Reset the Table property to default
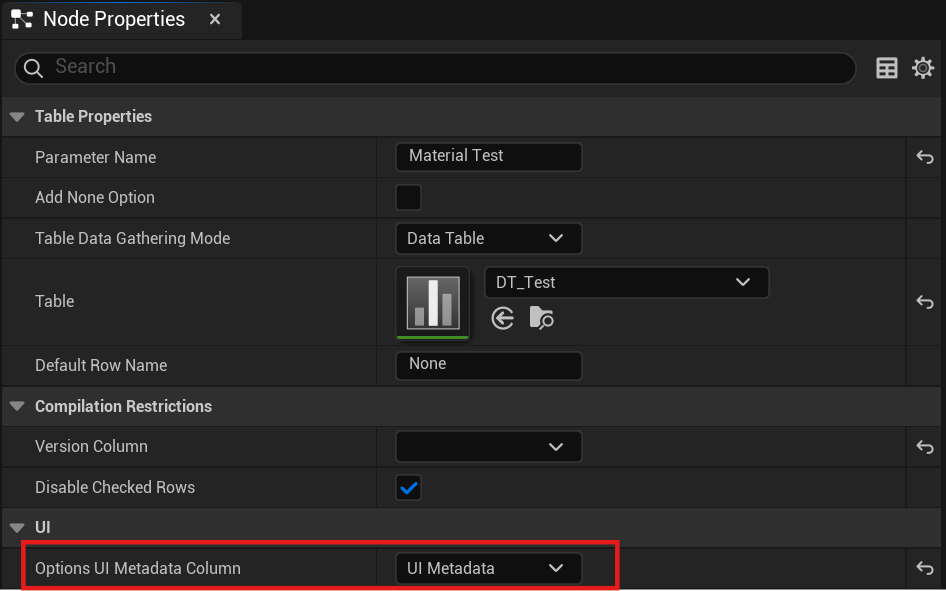Viewport: 946px width, 591px height. click(x=925, y=302)
